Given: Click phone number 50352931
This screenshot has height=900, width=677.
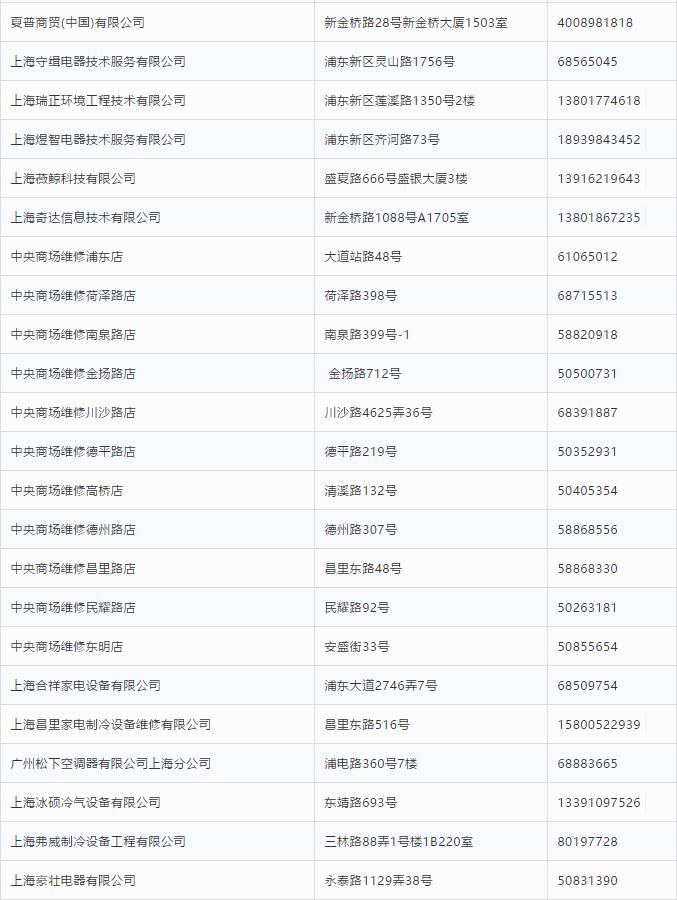Looking at the screenshot, I should [587, 452].
